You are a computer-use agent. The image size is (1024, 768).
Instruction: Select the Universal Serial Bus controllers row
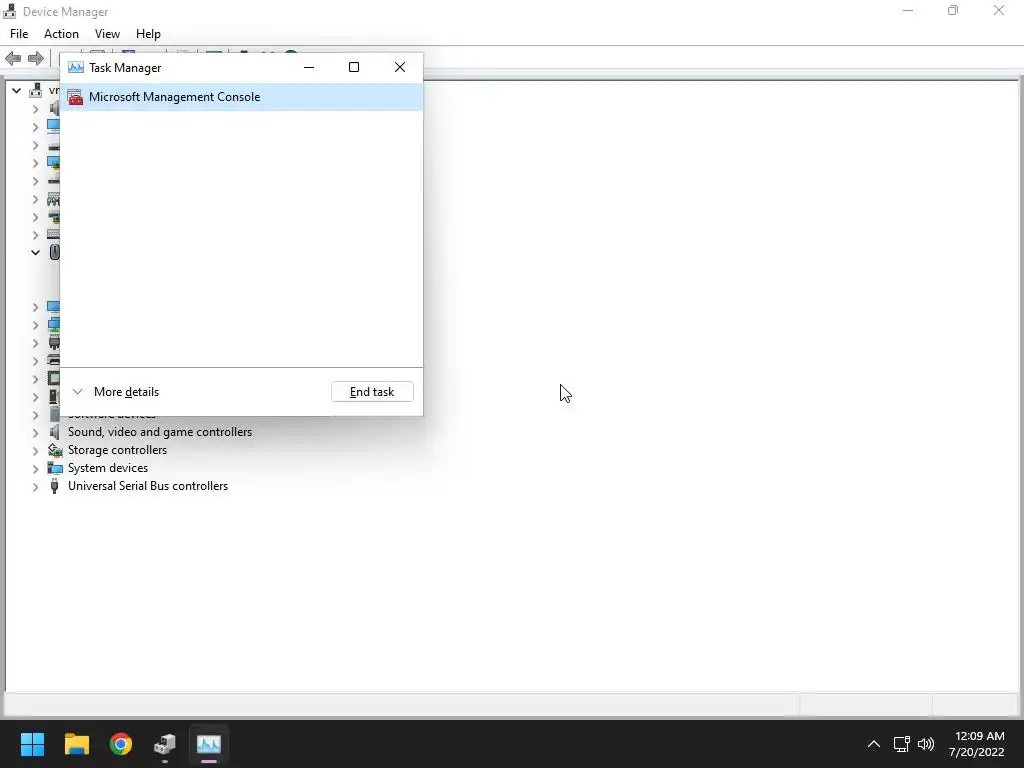coord(148,486)
